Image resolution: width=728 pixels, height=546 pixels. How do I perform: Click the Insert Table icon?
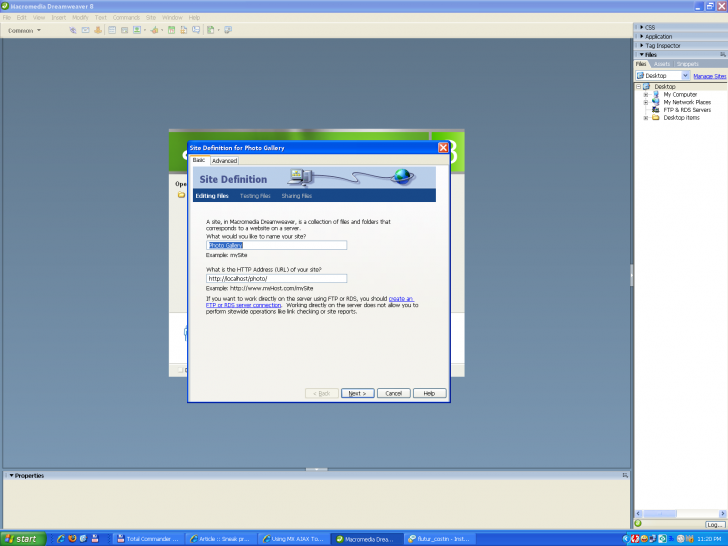tap(112, 30)
